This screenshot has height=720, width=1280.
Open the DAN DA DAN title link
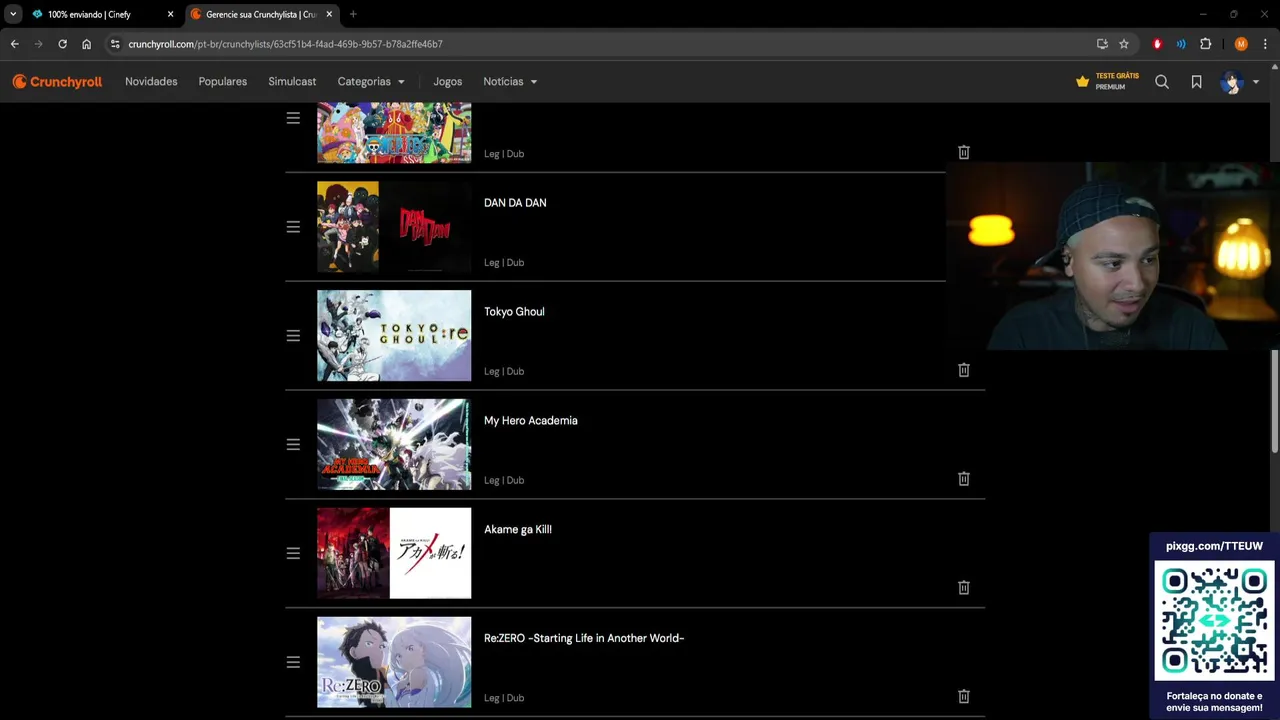coord(515,203)
